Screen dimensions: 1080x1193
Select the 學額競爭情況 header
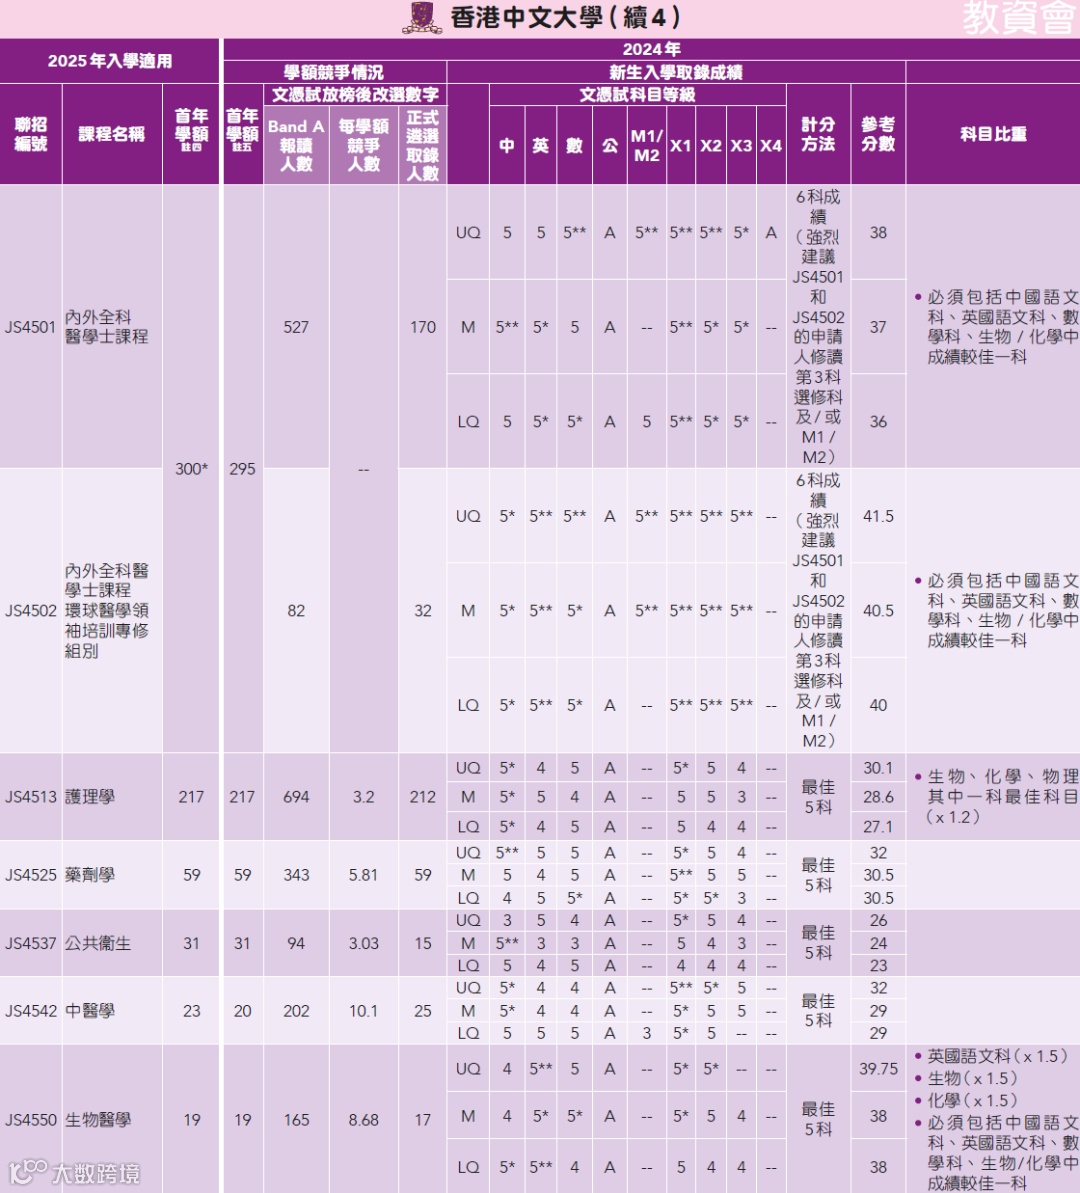pos(333,72)
